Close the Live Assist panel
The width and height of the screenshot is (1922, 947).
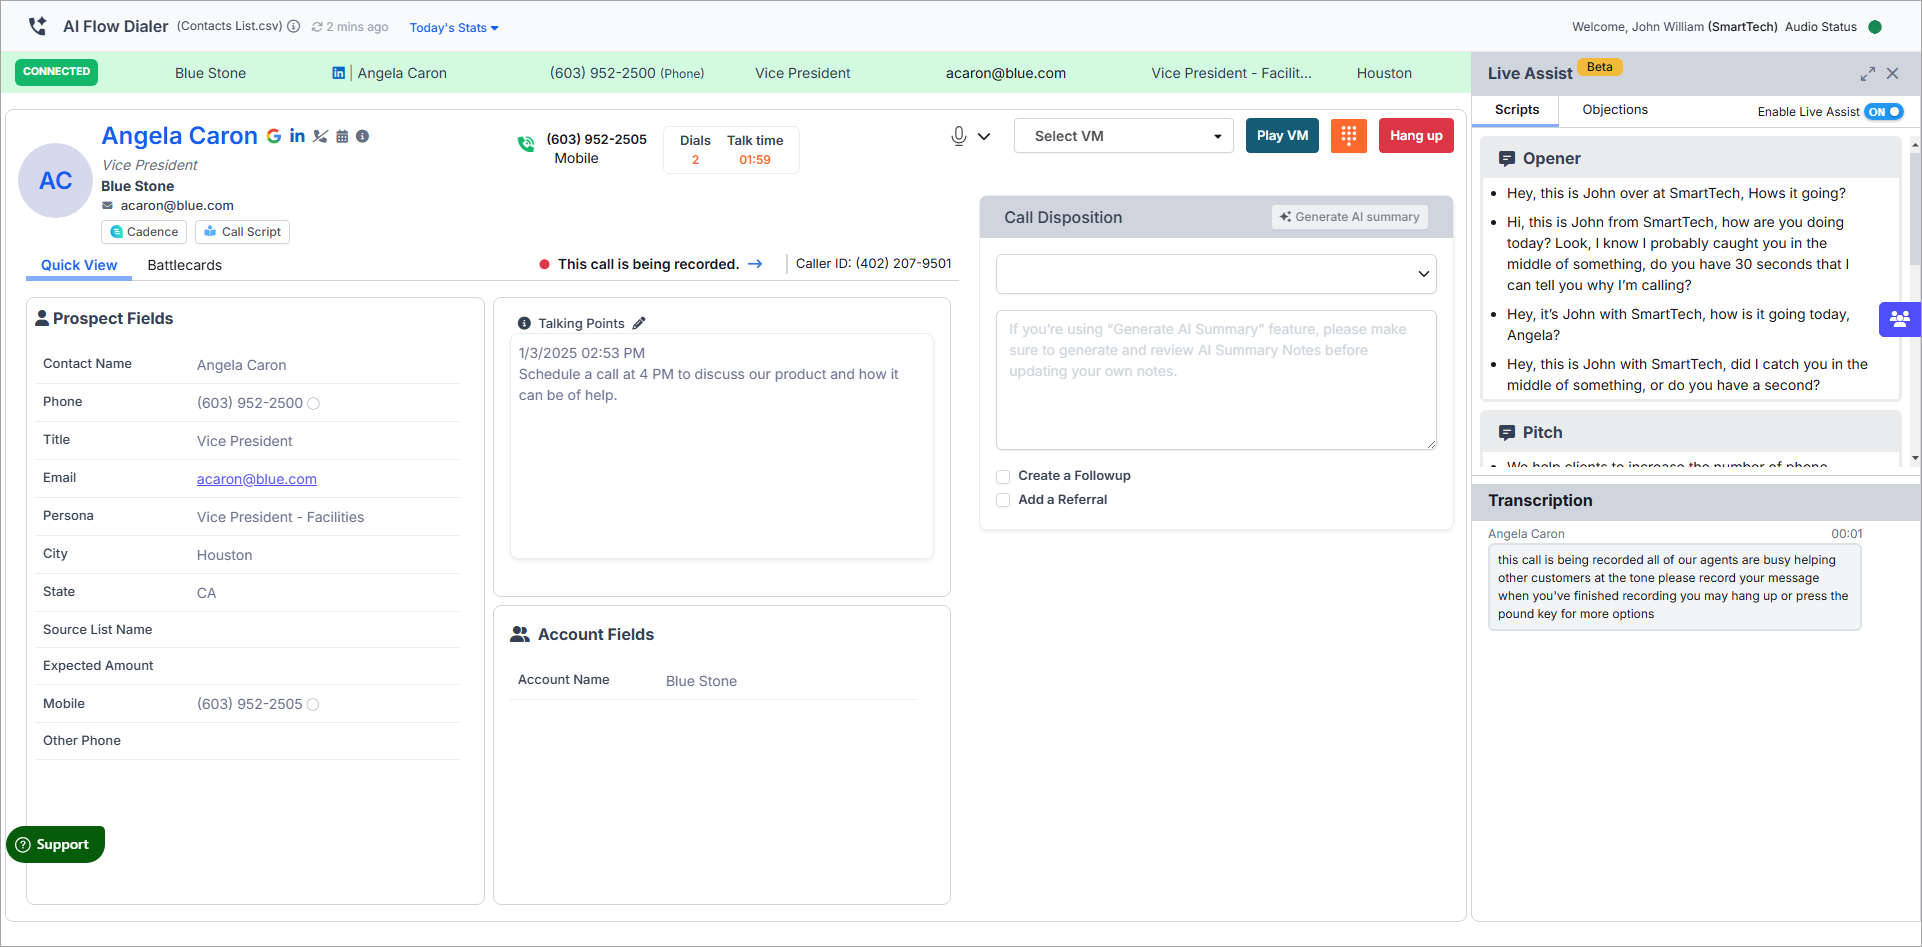1892,73
